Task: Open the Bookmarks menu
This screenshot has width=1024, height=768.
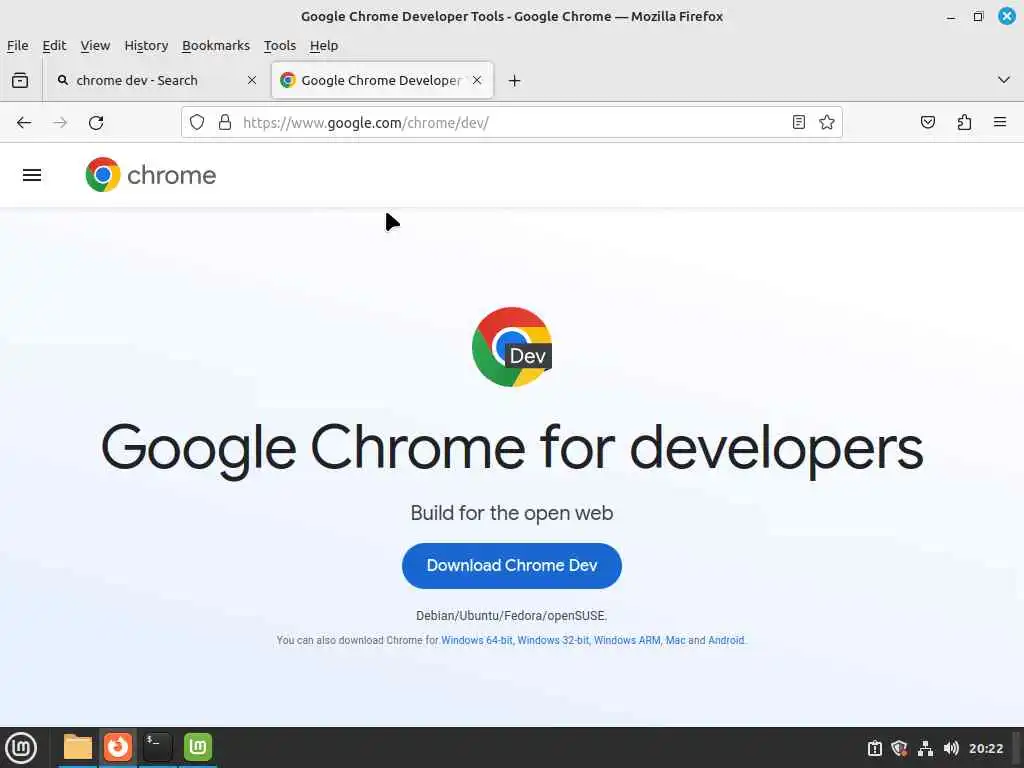Action: [216, 46]
